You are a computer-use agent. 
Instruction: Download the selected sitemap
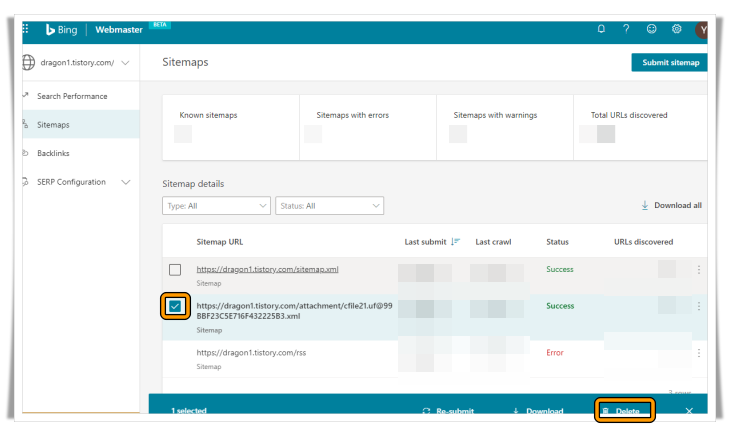538,411
